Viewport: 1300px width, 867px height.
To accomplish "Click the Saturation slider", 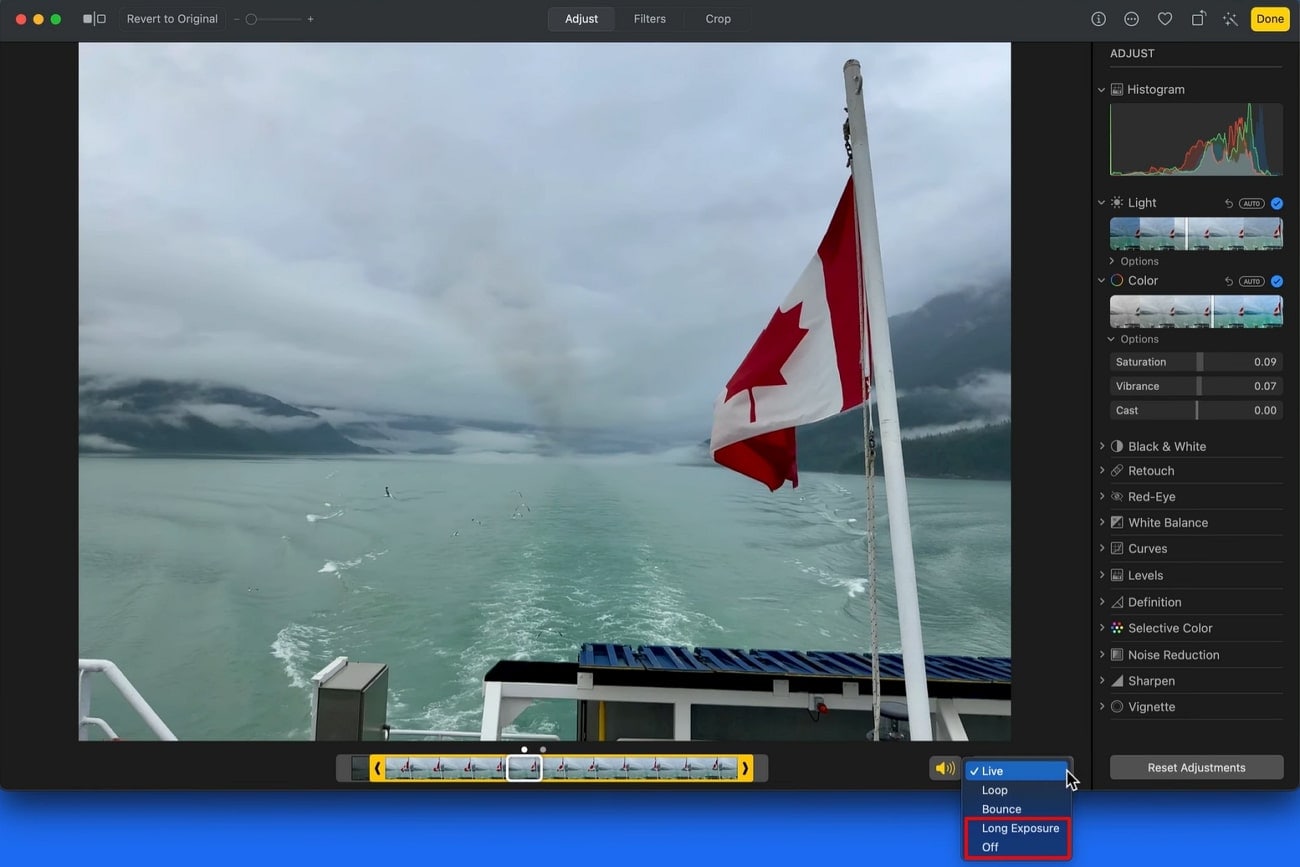I will tap(1196, 362).
